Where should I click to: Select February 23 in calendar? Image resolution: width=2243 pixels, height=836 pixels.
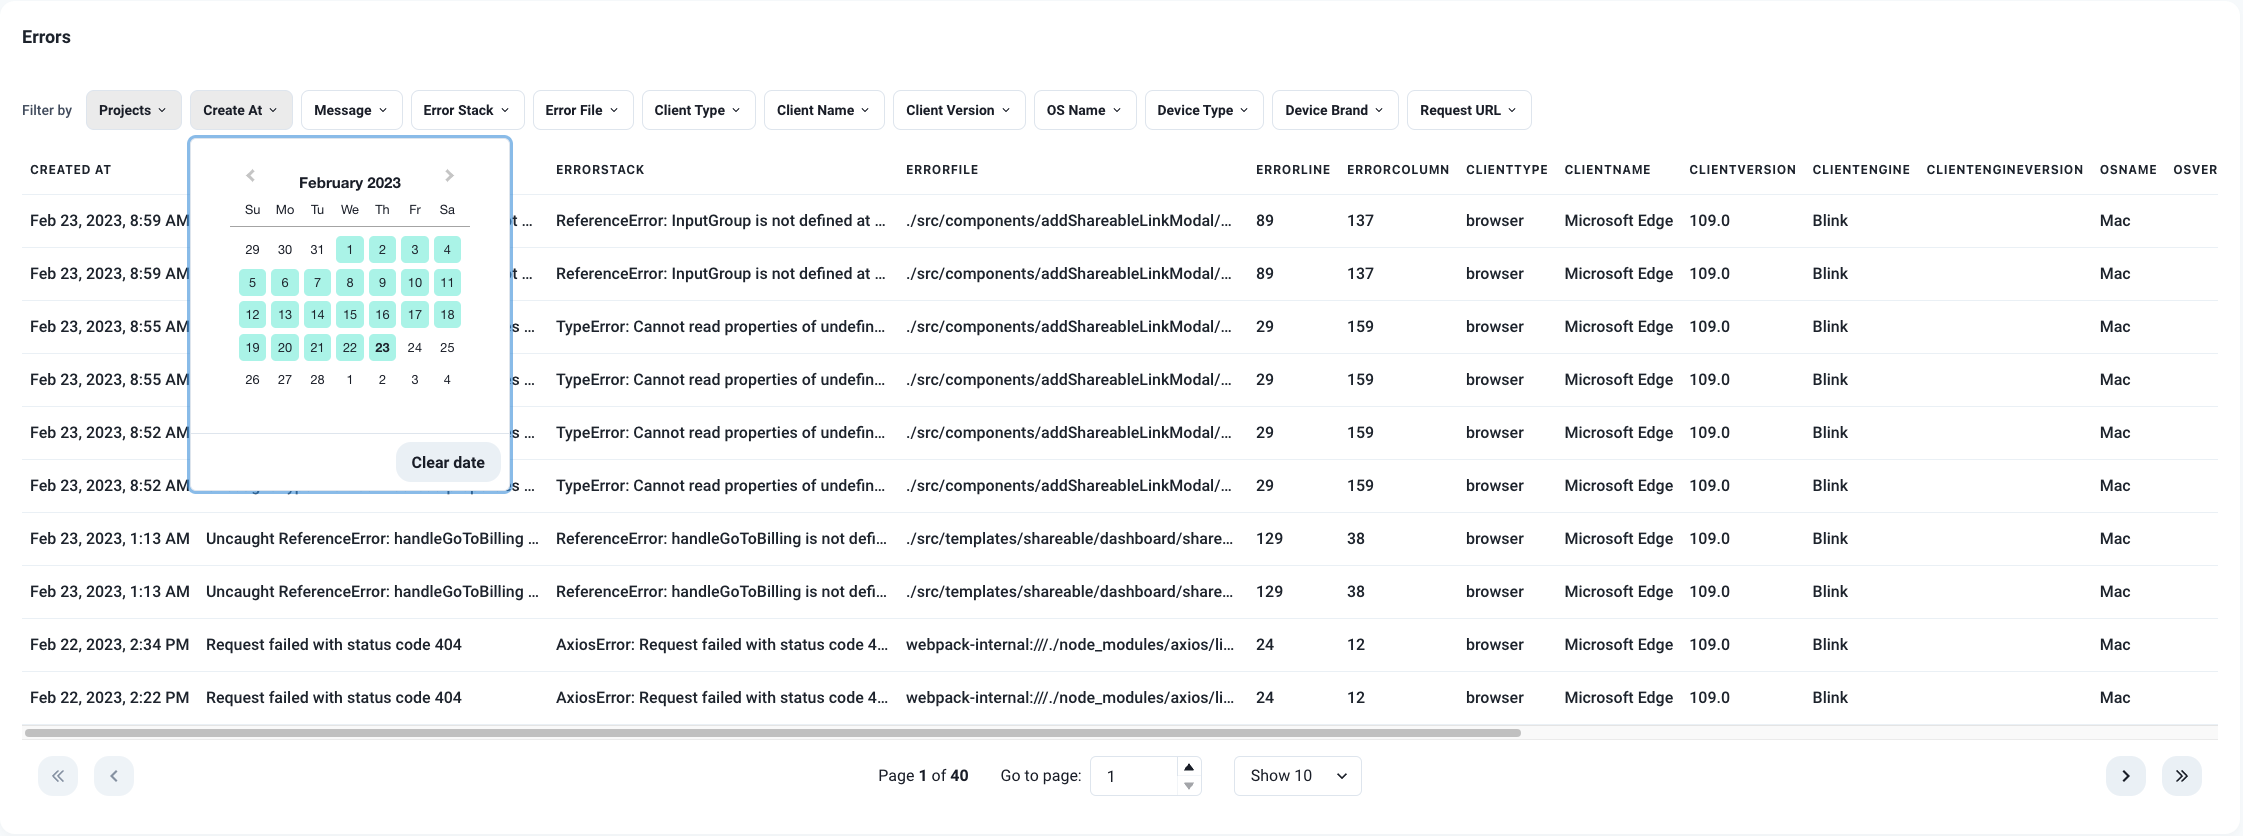pyautogui.click(x=382, y=347)
